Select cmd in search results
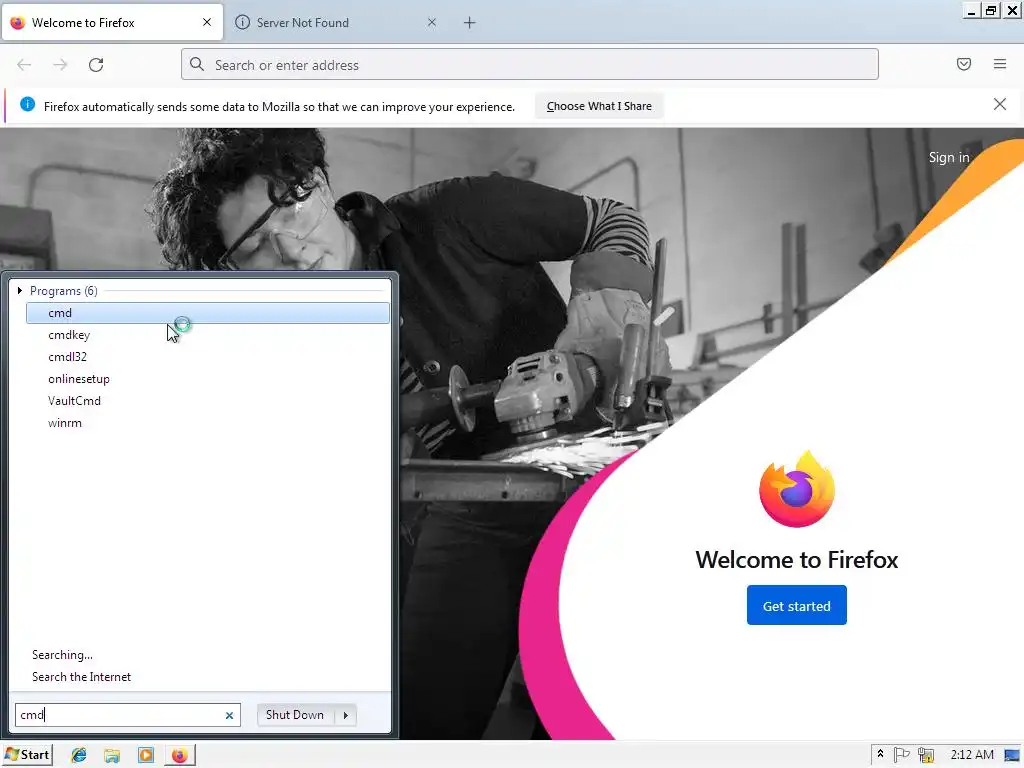The image size is (1024, 768). pos(208,313)
